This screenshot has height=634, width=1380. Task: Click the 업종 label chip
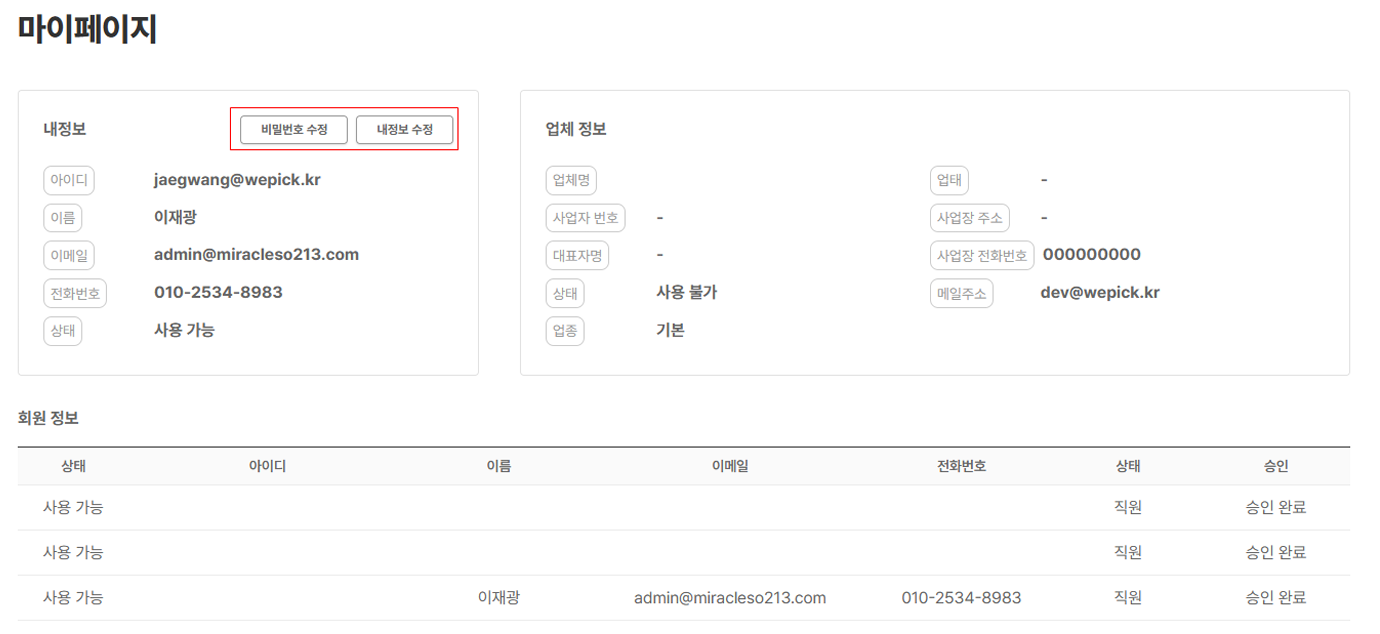coord(565,330)
